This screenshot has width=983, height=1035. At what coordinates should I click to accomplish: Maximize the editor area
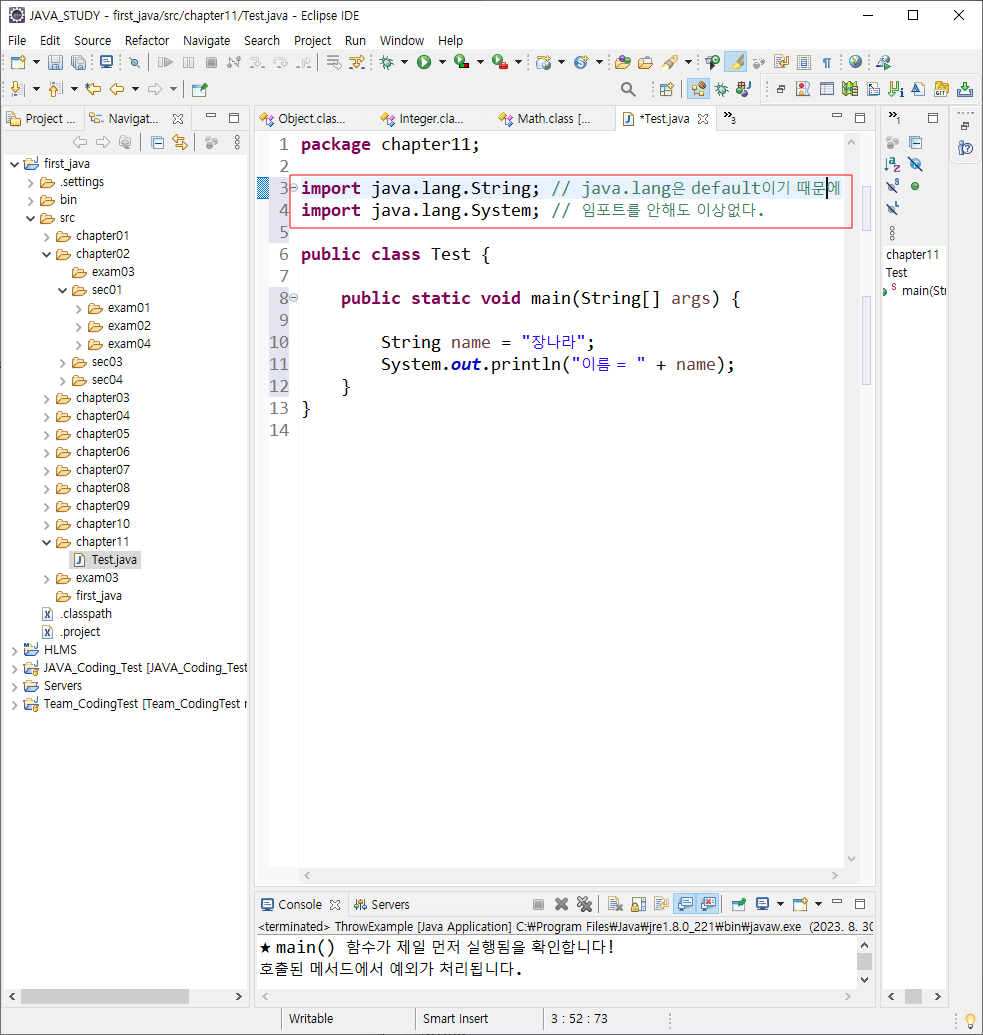pyautogui.click(x=860, y=118)
